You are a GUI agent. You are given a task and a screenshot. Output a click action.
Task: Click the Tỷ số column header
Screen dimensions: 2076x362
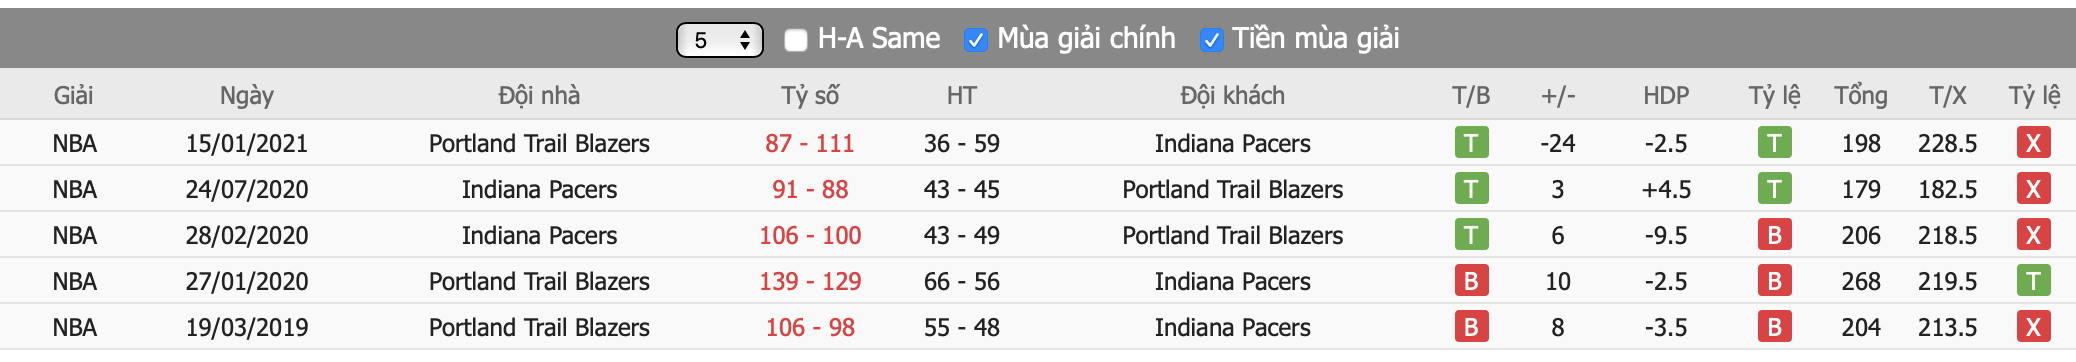(x=810, y=95)
